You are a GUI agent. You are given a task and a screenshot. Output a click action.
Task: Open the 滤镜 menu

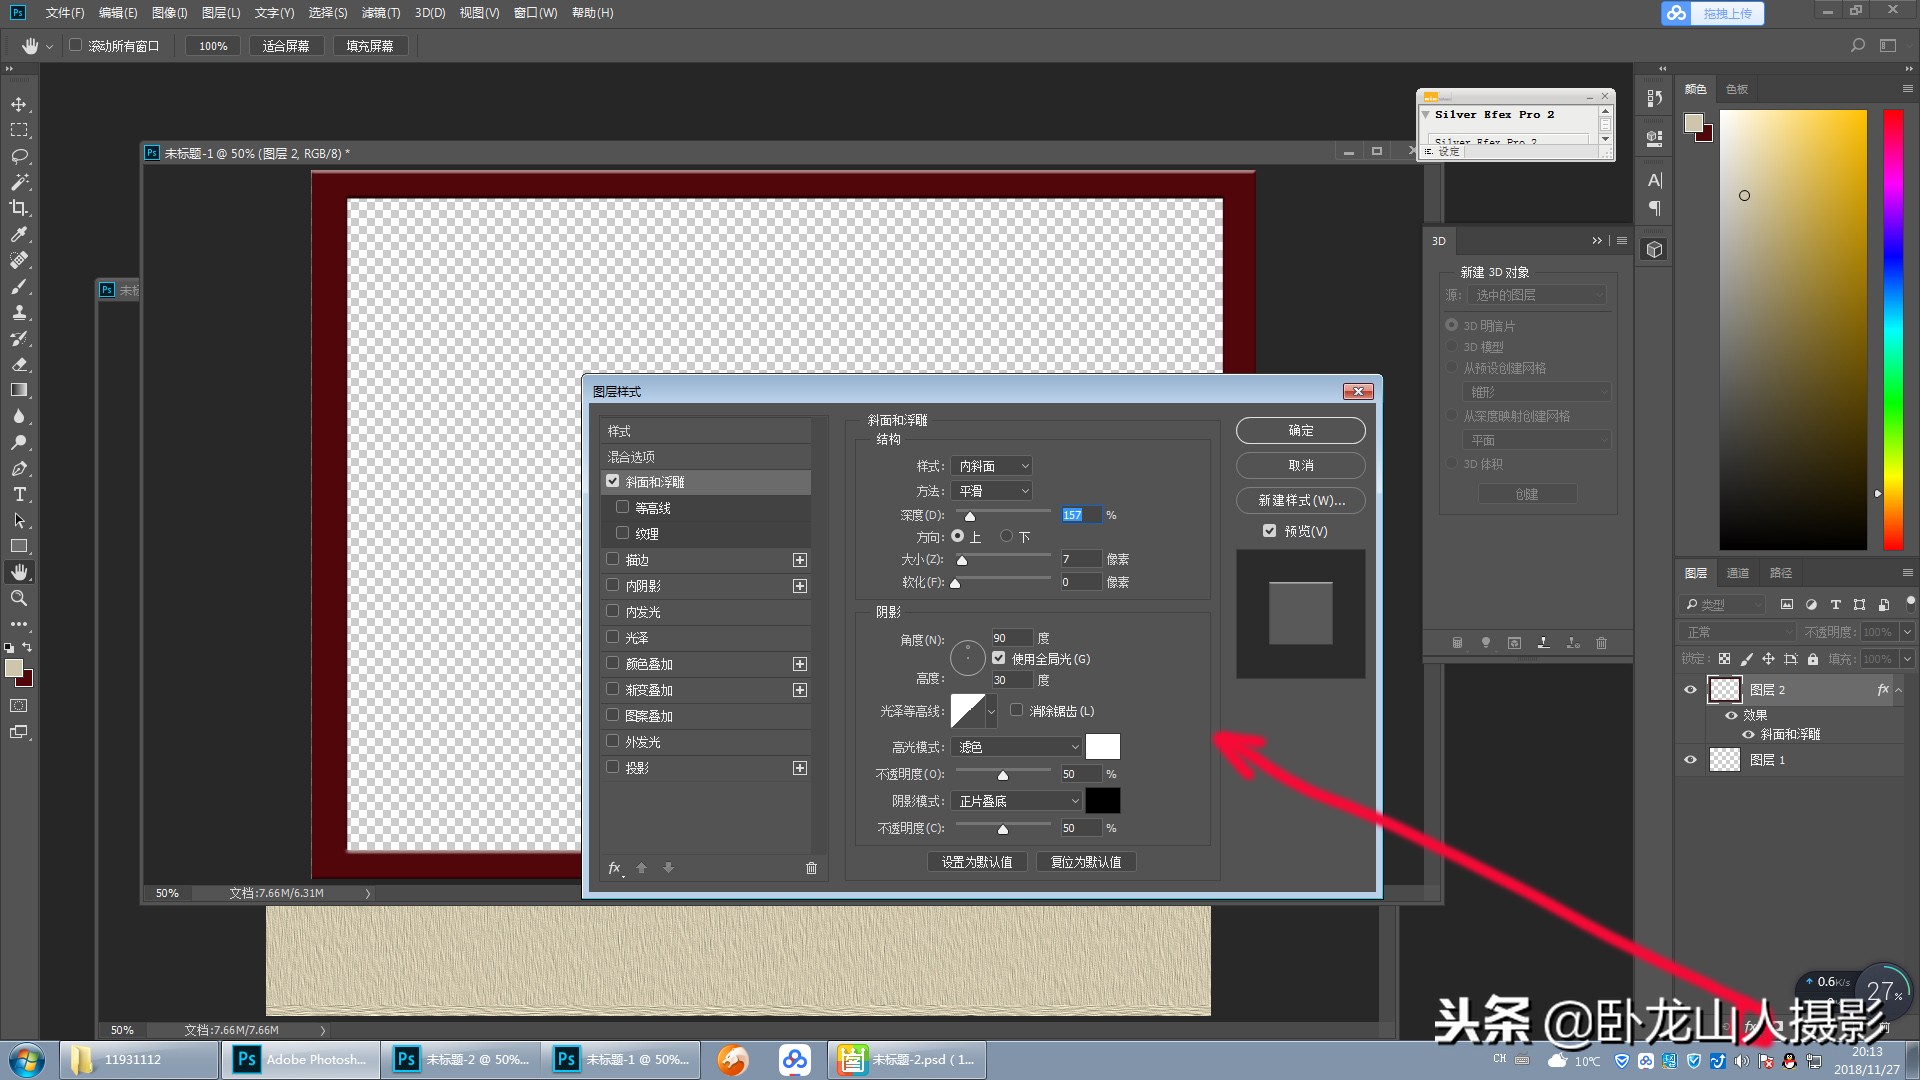pos(381,13)
